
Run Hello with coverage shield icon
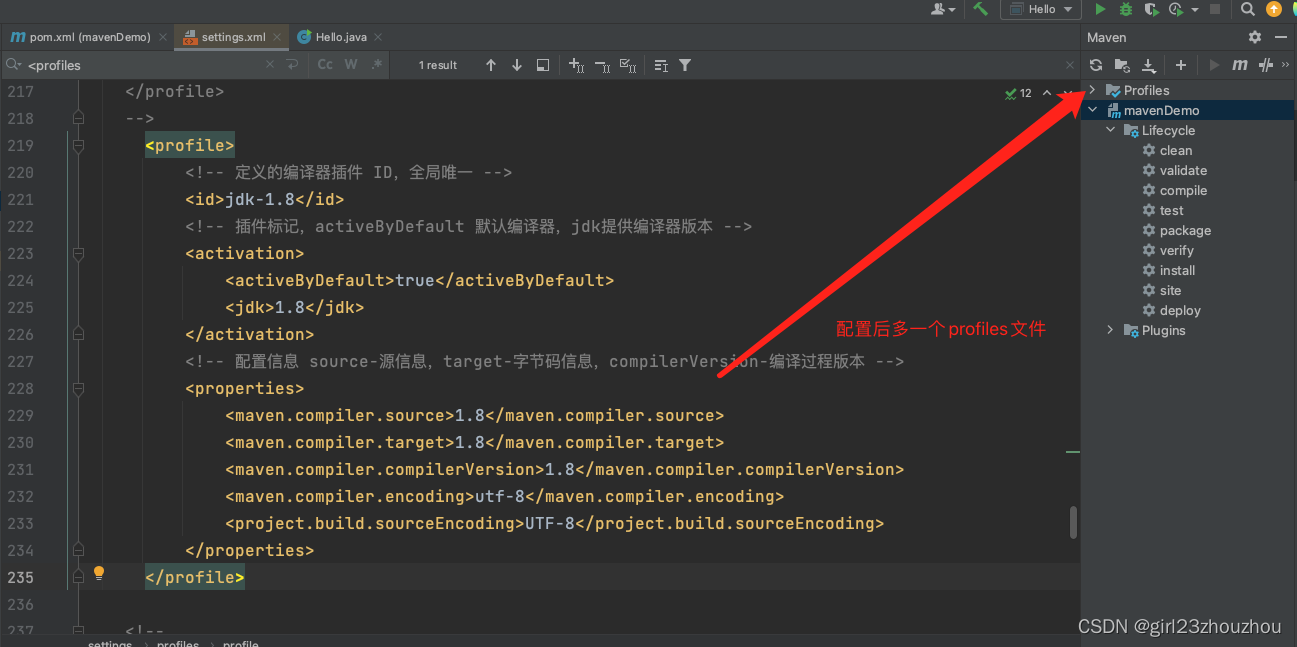(1150, 9)
